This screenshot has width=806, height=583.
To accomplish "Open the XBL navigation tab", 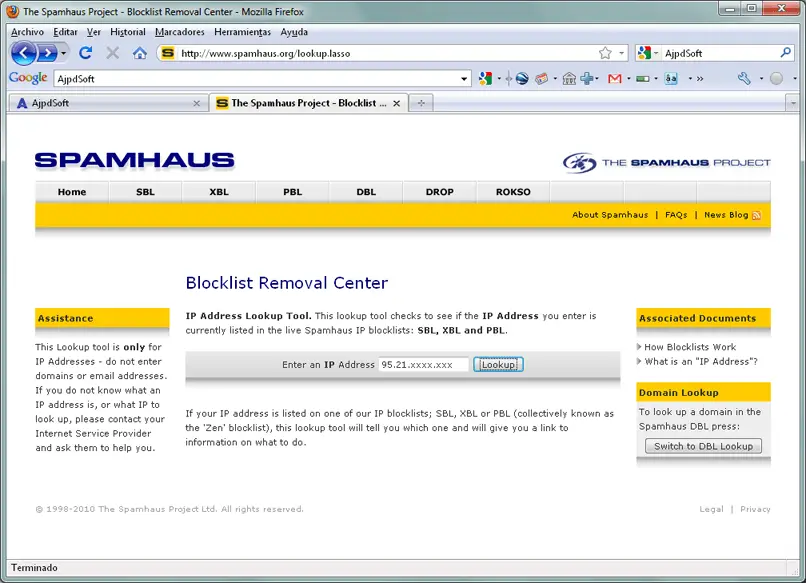I will [218, 192].
